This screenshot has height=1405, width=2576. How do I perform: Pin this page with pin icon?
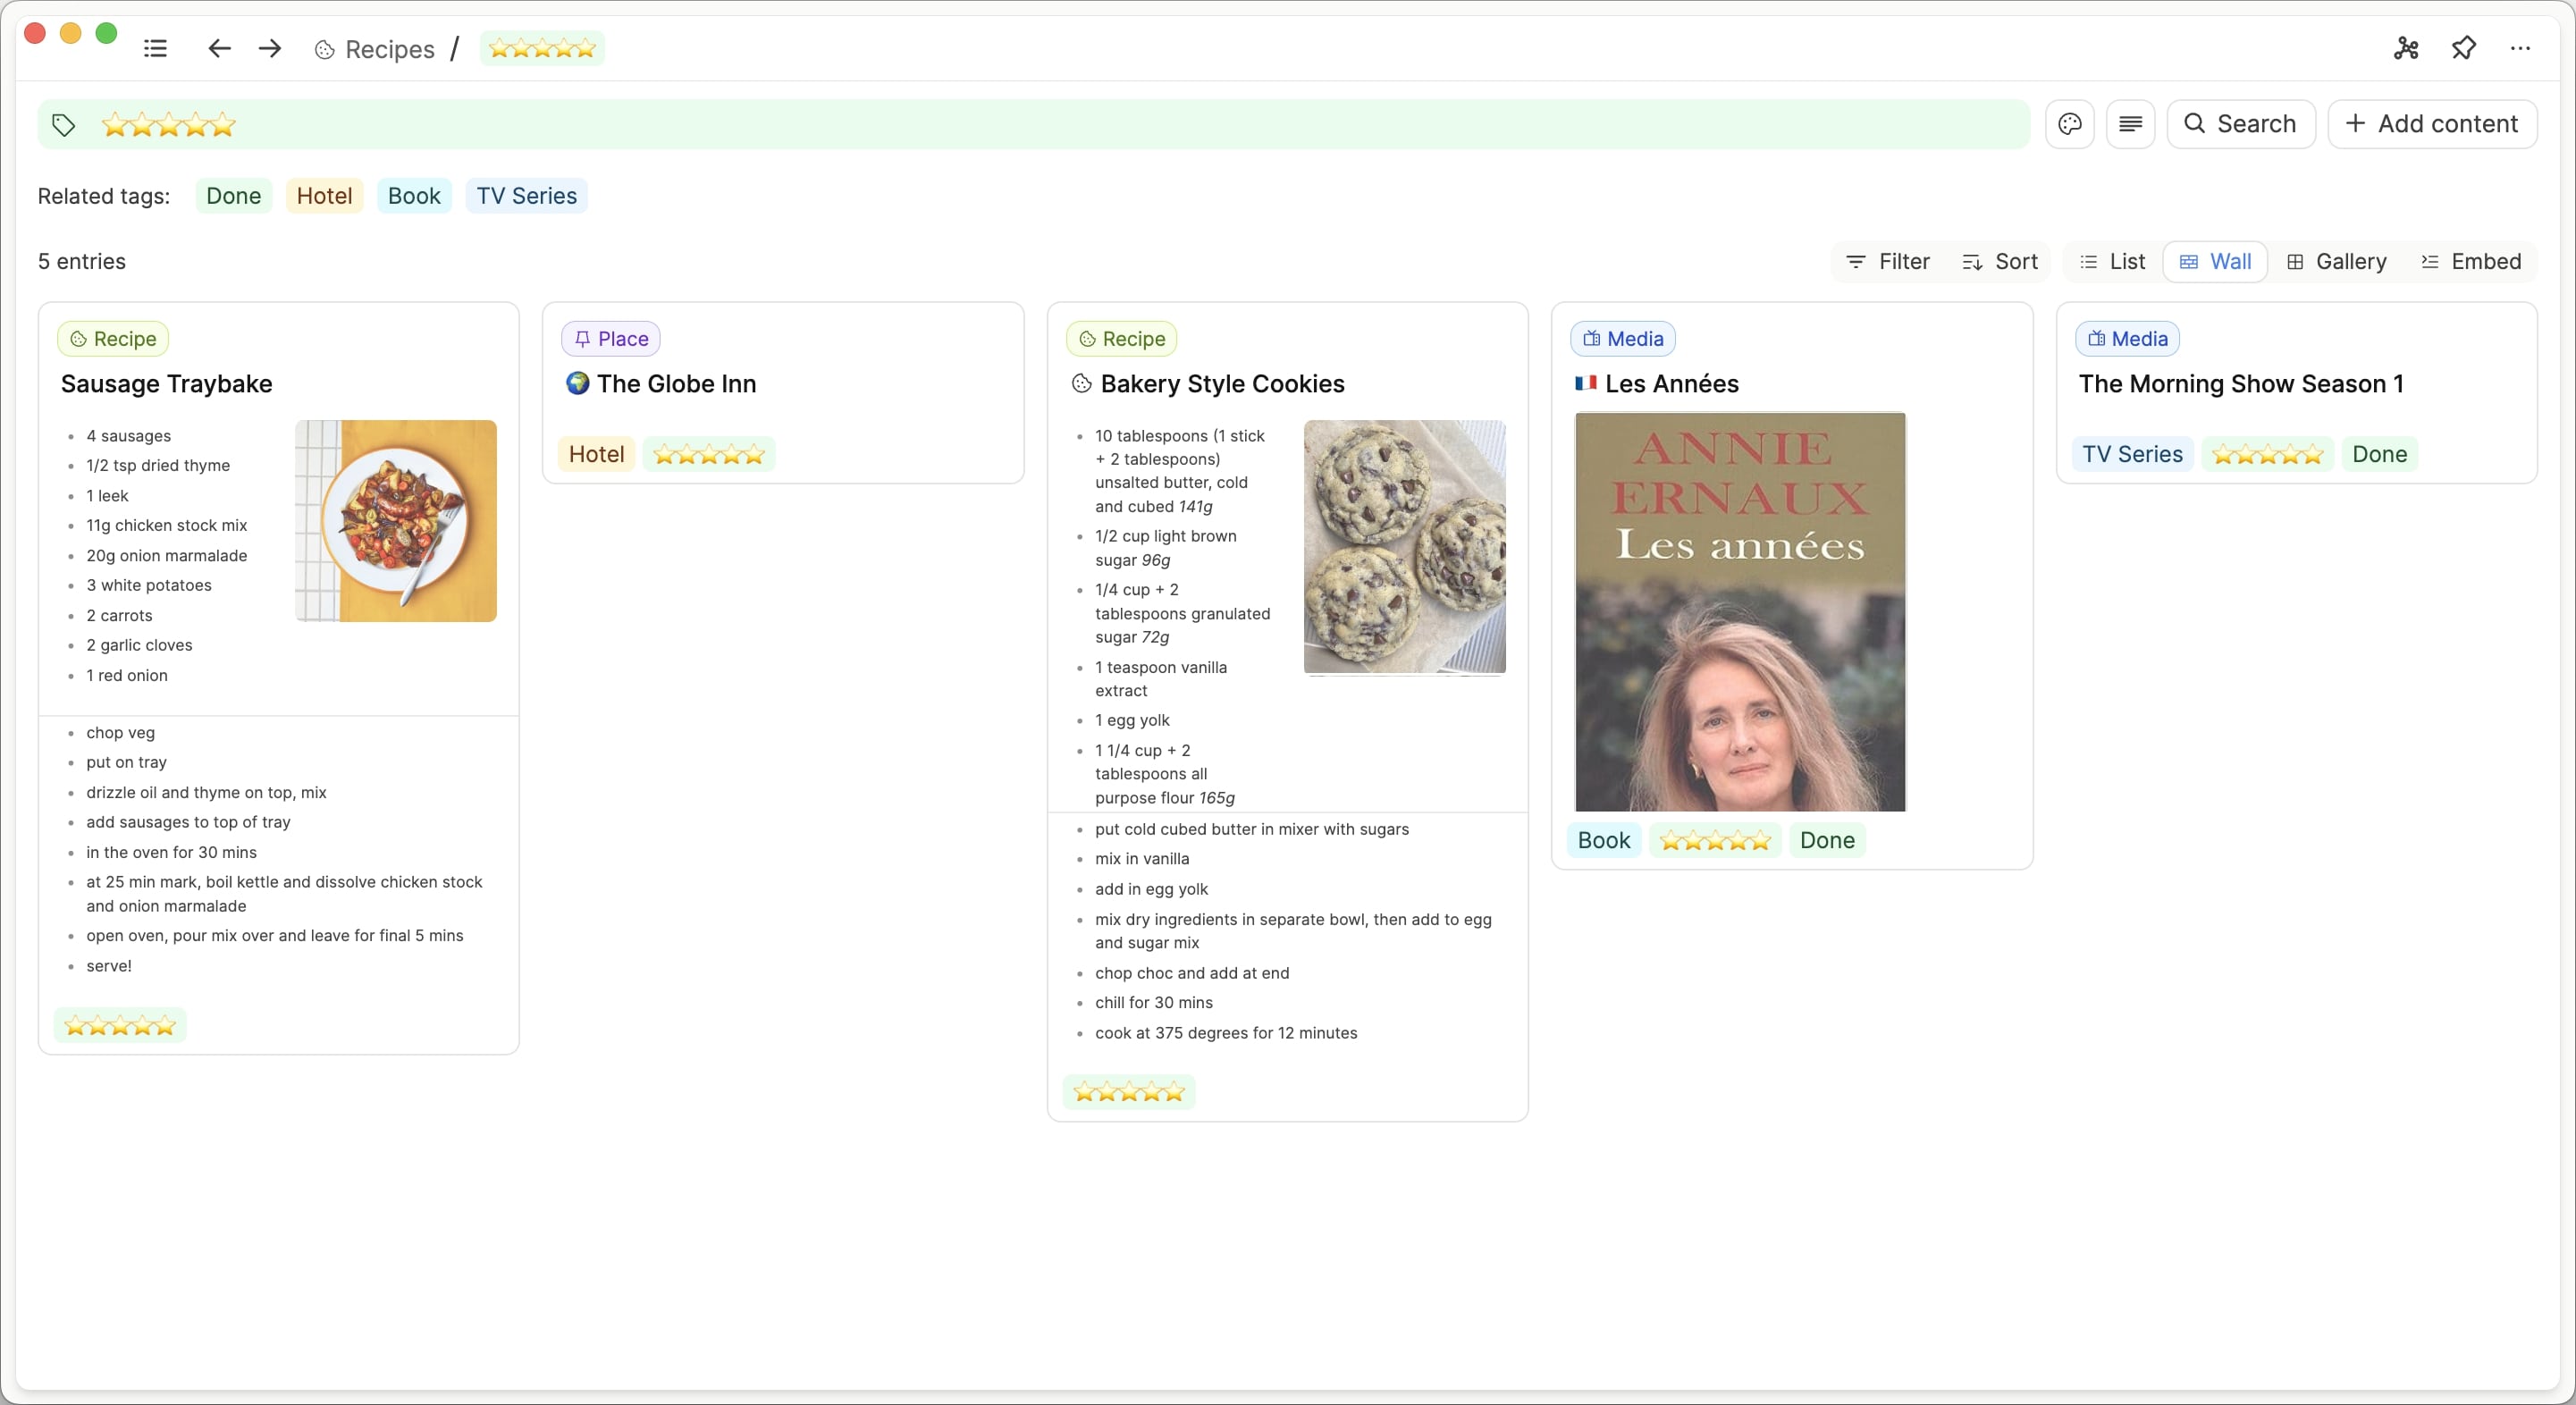coord(2464,48)
